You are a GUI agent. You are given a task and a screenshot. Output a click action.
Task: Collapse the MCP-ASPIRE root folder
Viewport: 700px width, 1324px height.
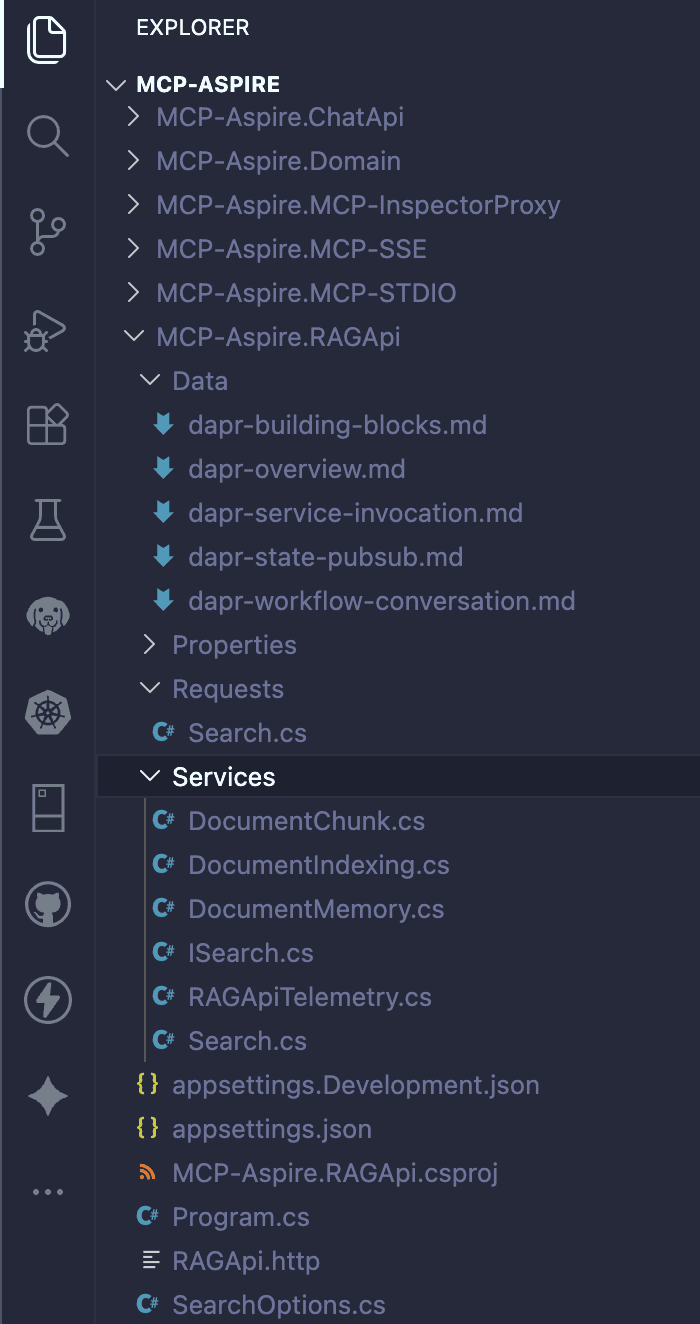pos(118,85)
